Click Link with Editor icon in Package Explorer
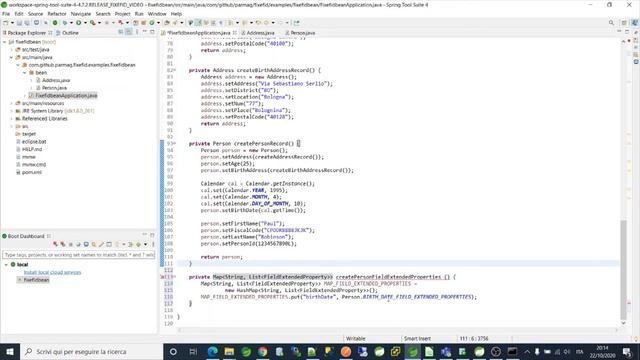 128,32
